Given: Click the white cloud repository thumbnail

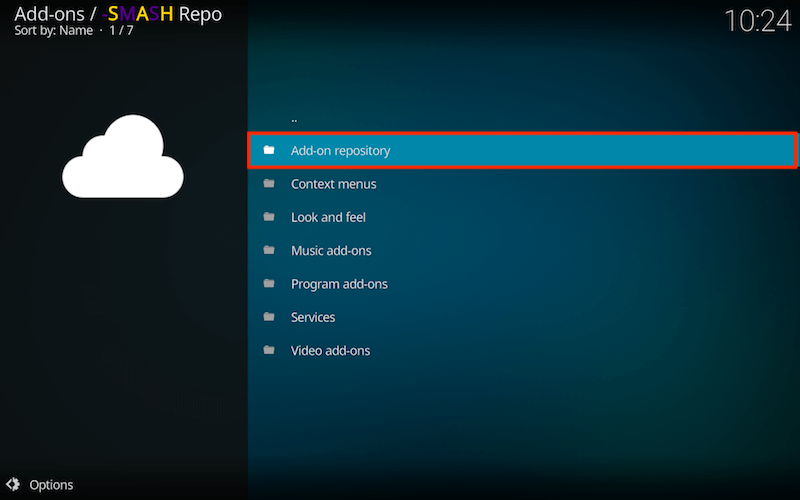Looking at the screenshot, I should click(123, 156).
